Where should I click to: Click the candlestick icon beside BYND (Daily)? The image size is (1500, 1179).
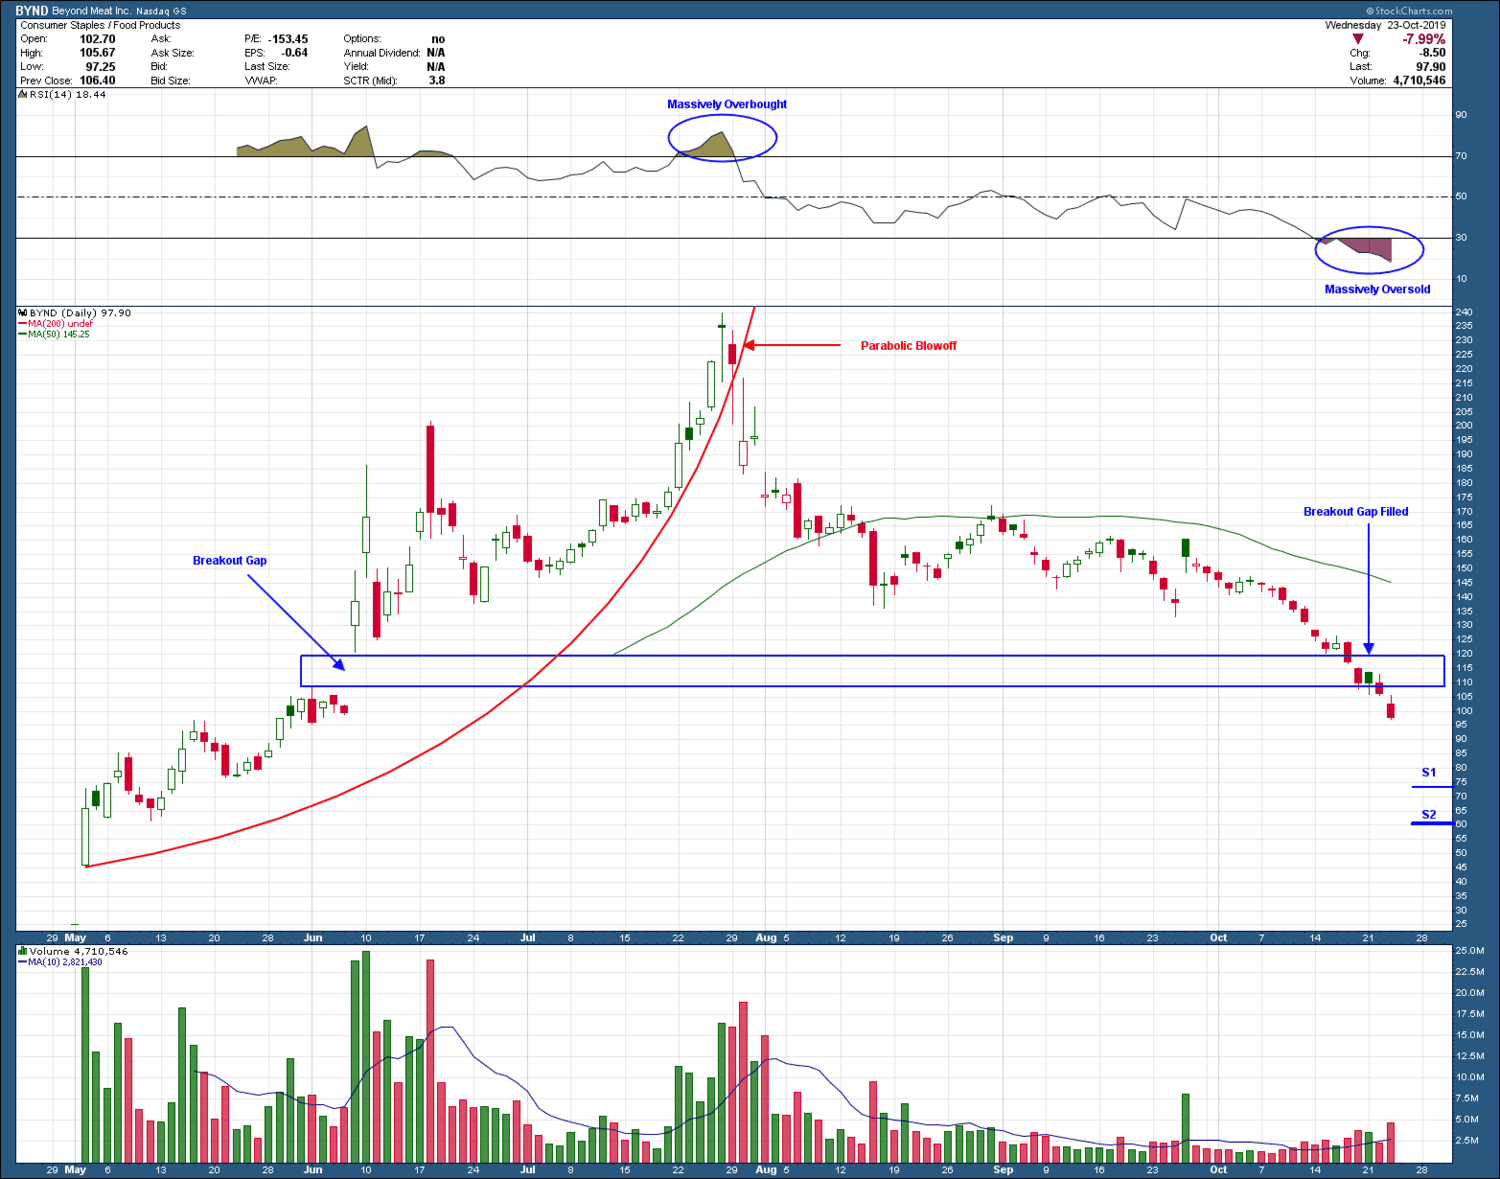pyautogui.click(x=23, y=313)
